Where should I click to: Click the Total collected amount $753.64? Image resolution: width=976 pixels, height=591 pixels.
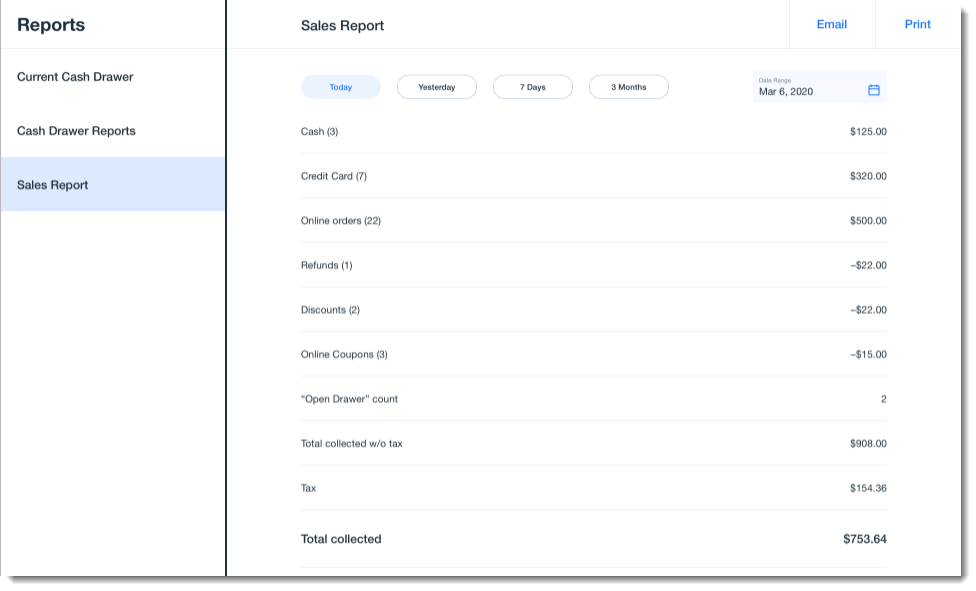tap(864, 539)
